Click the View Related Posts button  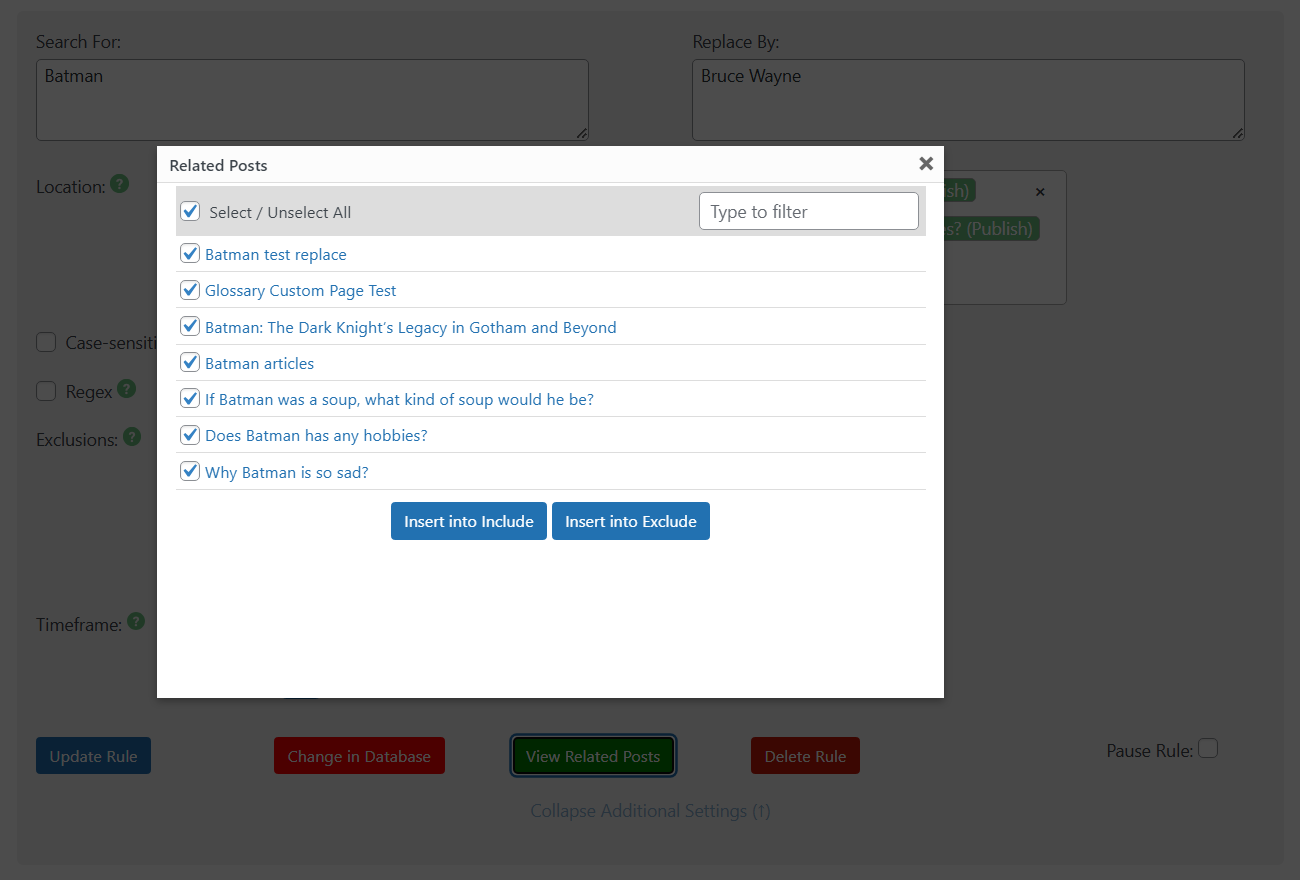(x=593, y=756)
